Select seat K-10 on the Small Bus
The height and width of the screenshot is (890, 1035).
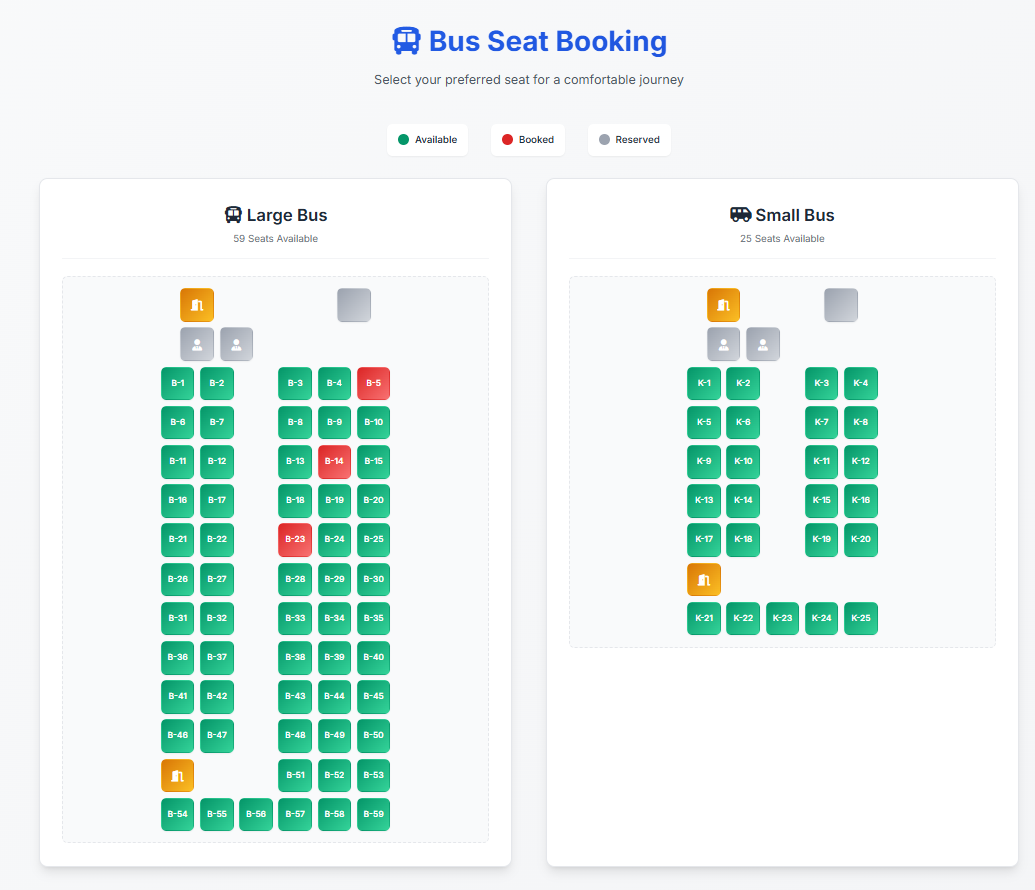click(x=742, y=461)
